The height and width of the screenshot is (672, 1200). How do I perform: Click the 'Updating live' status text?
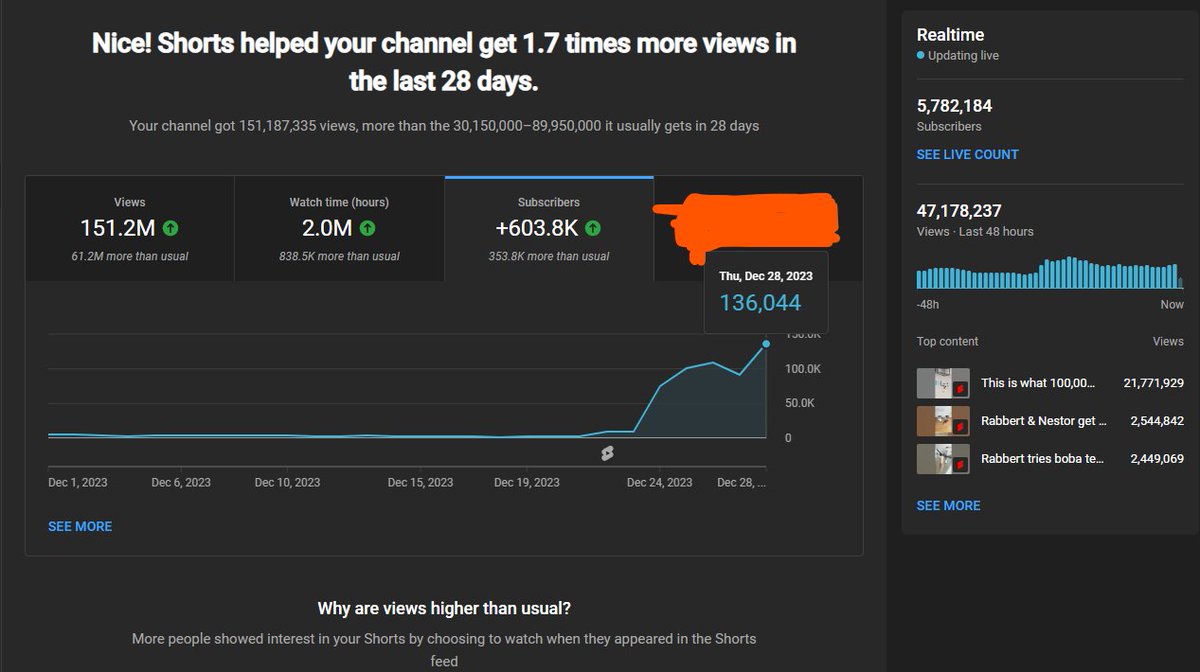pyautogui.click(x=963, y=56)
